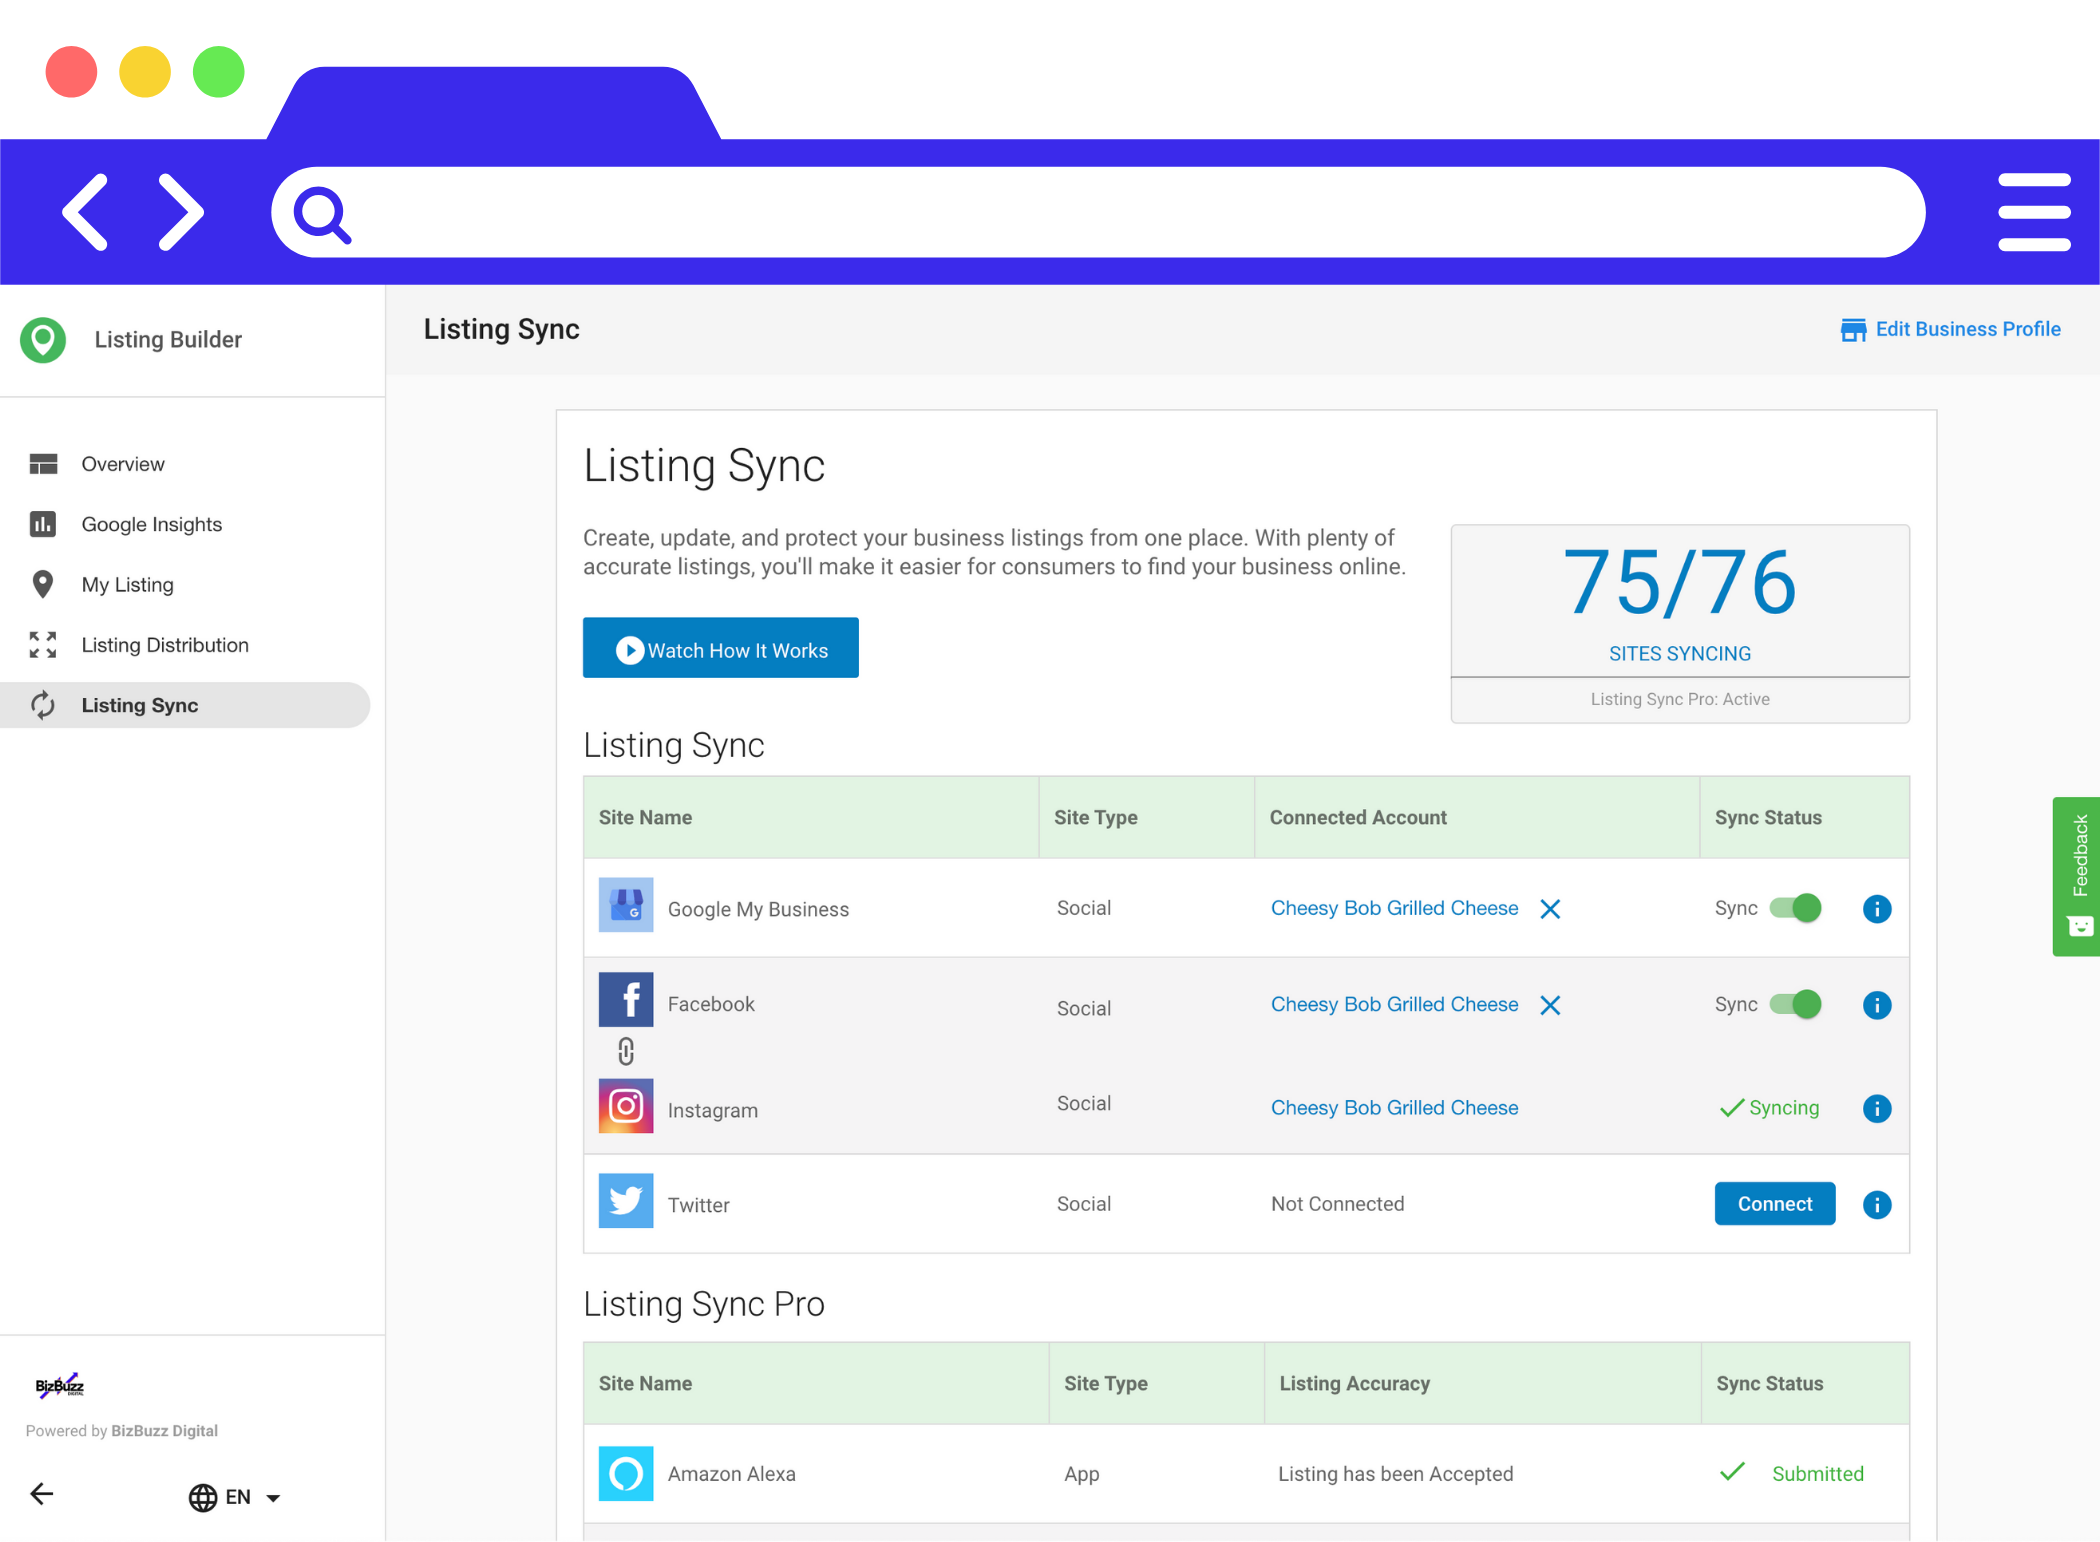Click the magnifier icon in address bar
The image size is (2100, 1542).
(x=322, y=214)
